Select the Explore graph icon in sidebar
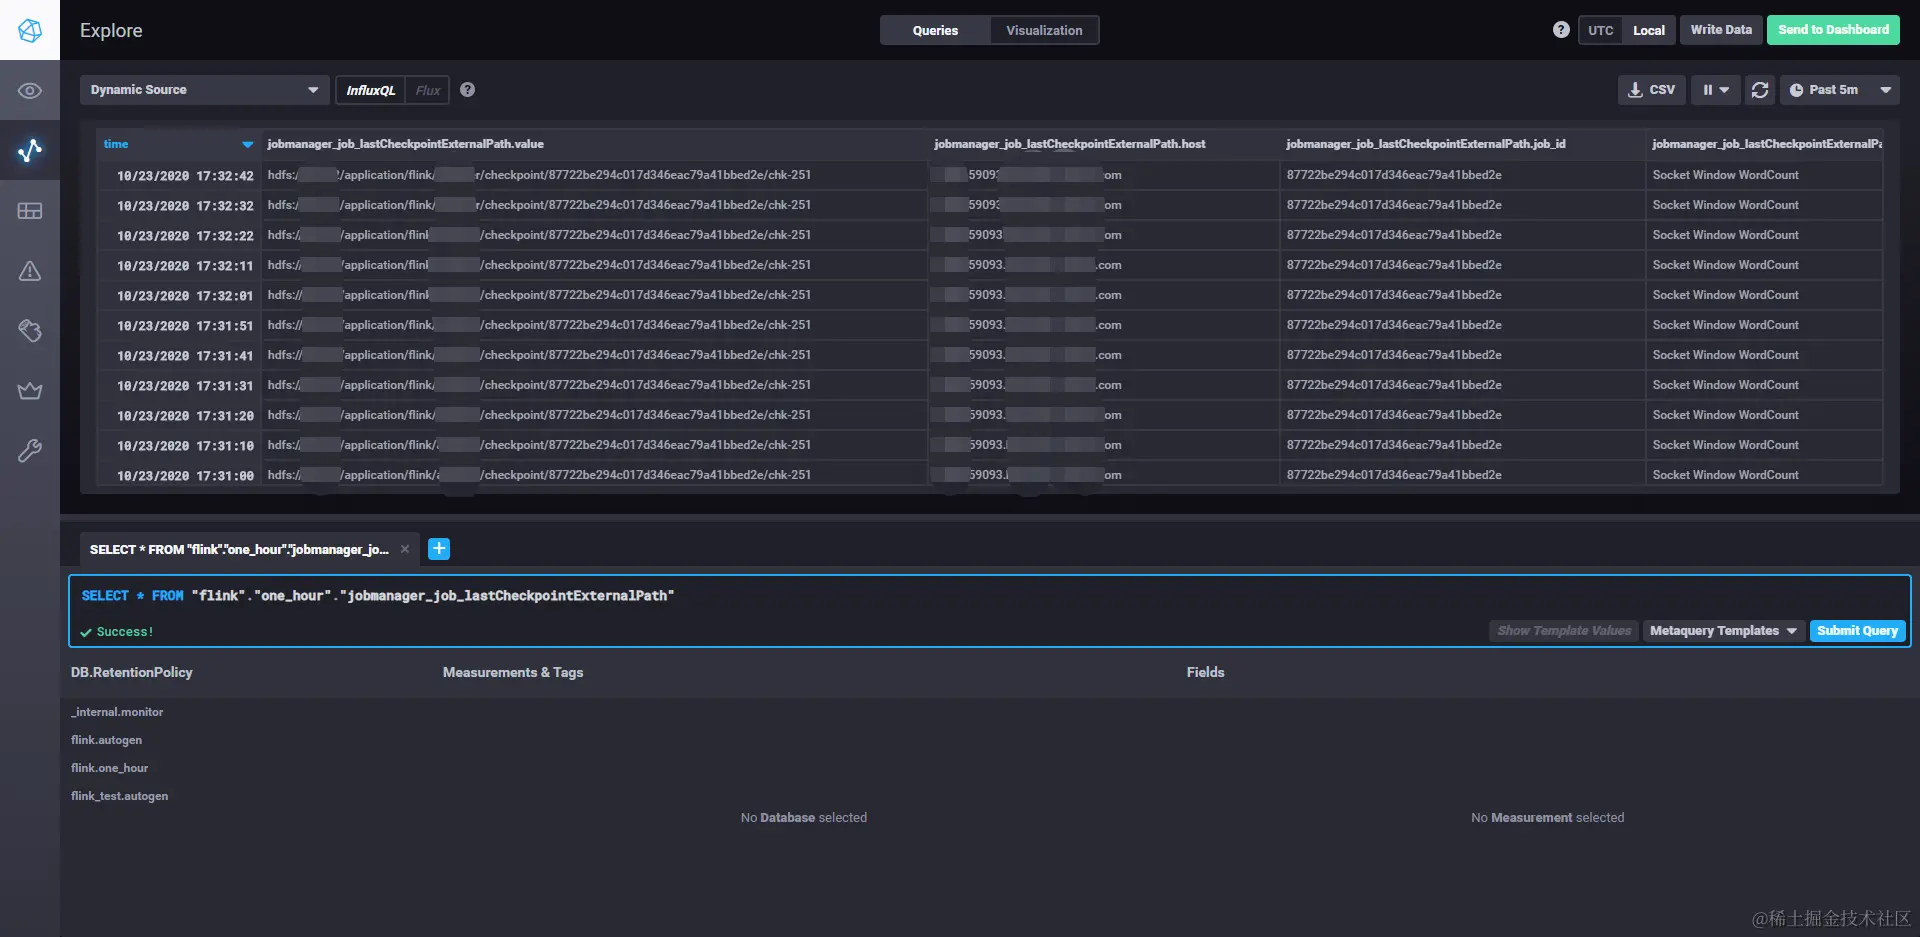The width and height of the screenshot is (1920, 937). tap(30, 151)
